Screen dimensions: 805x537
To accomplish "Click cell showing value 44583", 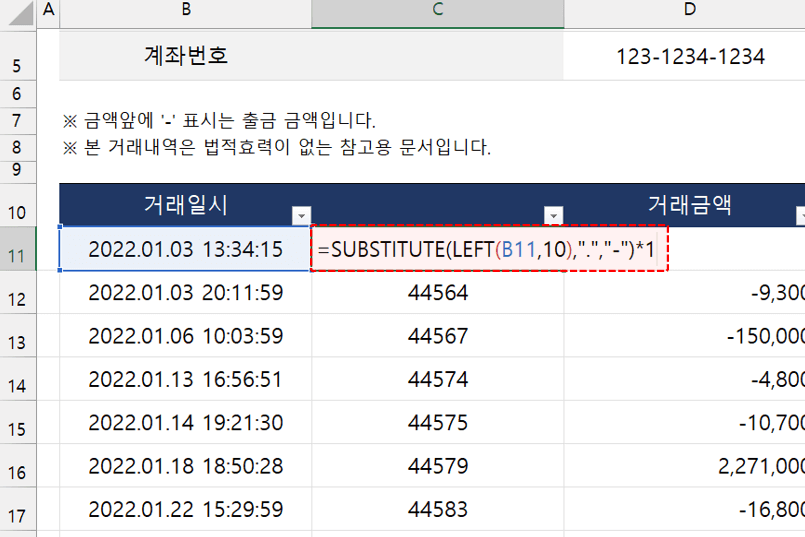I will [x=437, y=509].
